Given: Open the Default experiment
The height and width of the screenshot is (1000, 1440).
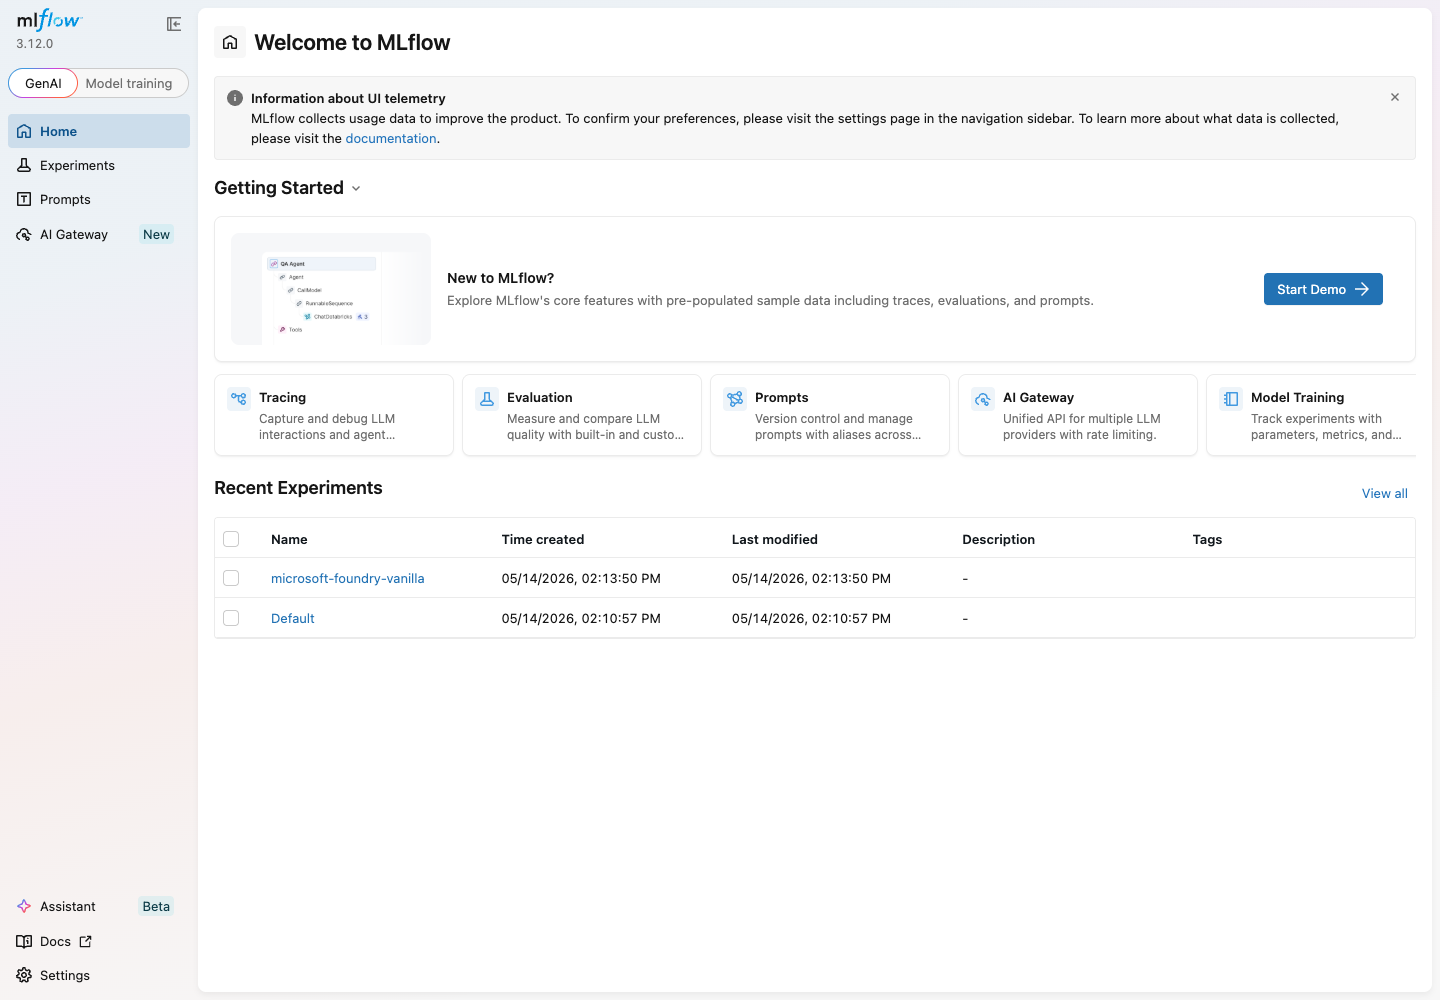Looking at the screenshot, I should [x=293, y=618].
